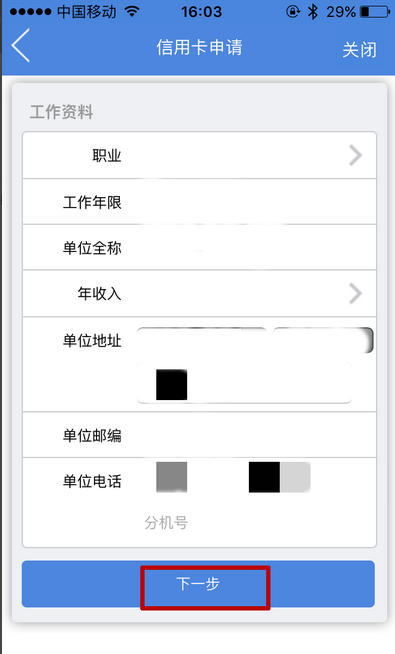Open the 职业 occupation chevron
The image size is (395, 654).
(x=355, y=155)
